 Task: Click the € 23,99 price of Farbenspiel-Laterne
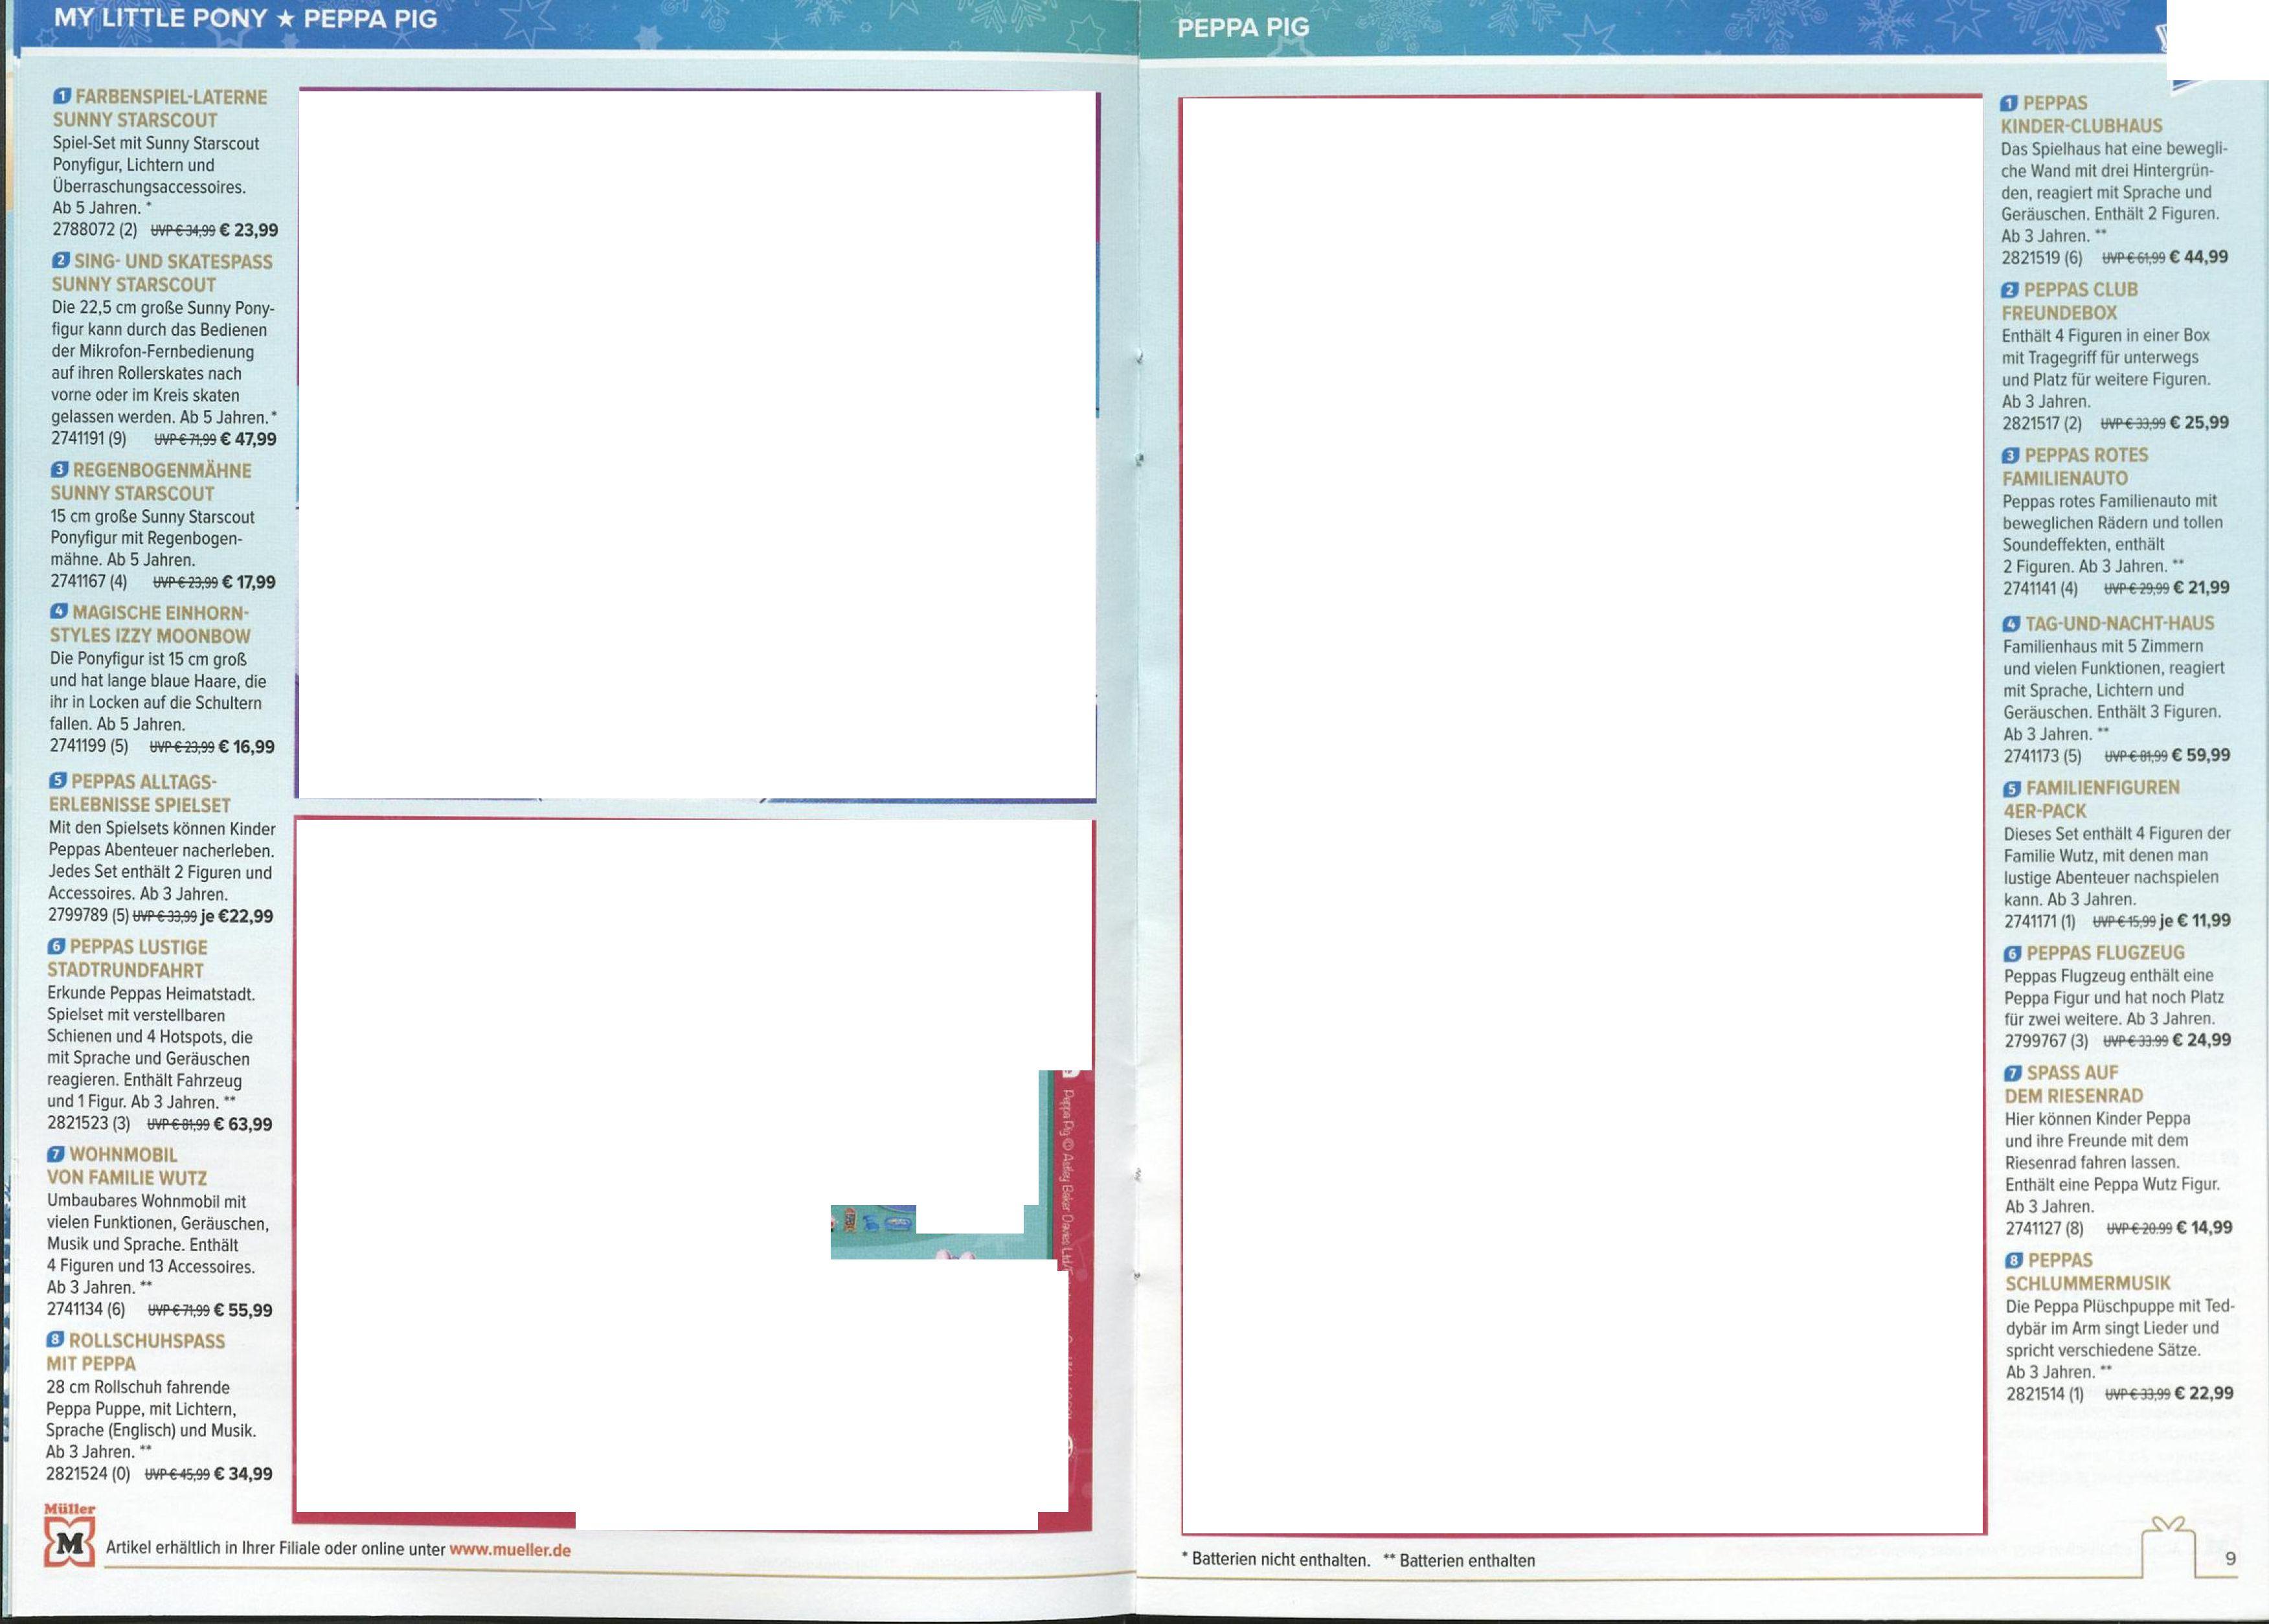tap(248, 231)
